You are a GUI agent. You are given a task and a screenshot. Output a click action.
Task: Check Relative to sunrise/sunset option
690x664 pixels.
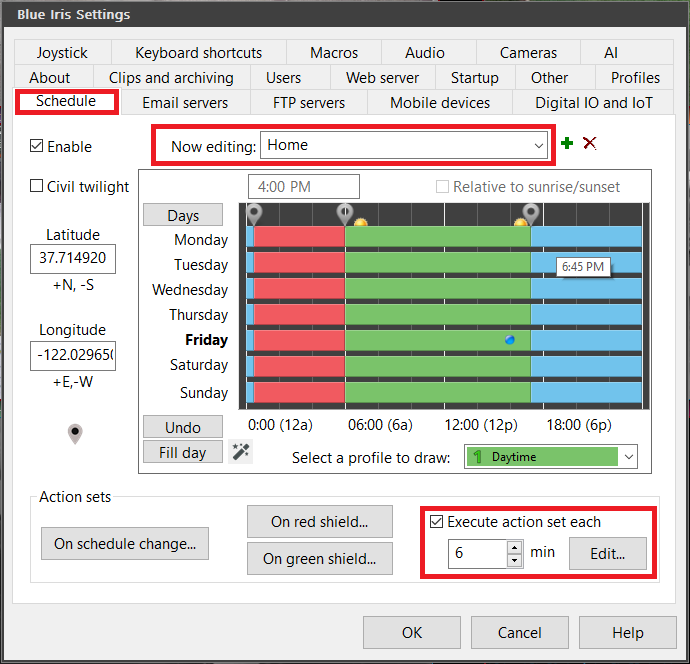click(x=442, y=187)
